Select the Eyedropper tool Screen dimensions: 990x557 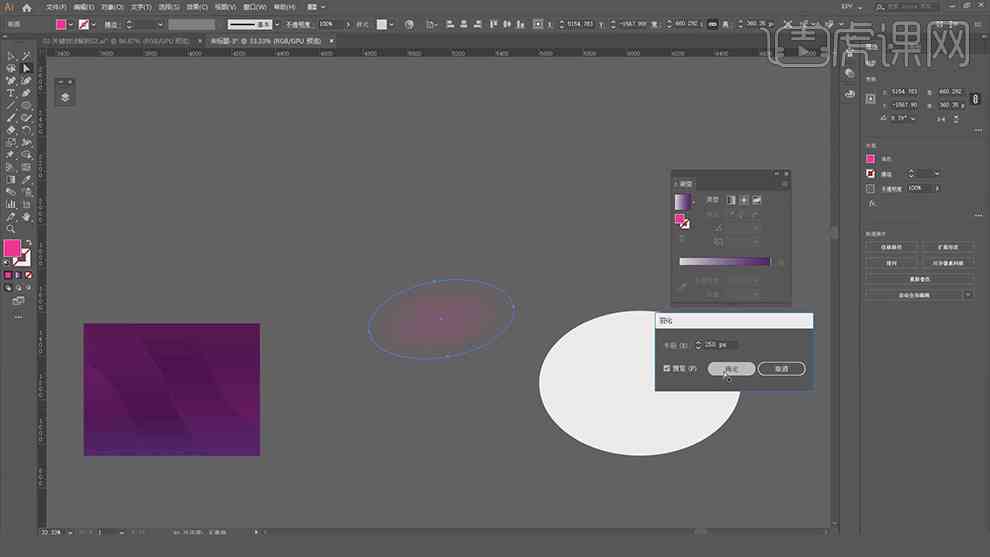point(26,180)
